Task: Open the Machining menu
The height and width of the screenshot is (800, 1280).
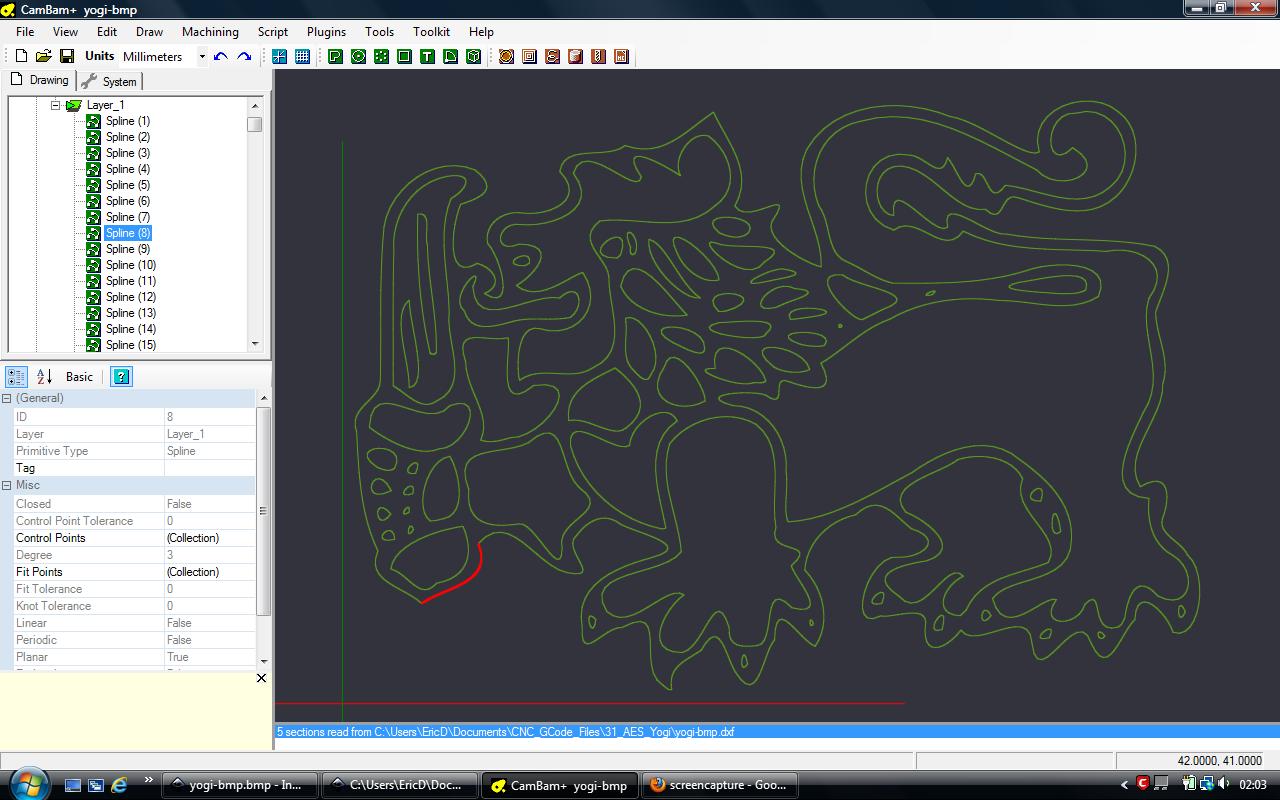Action: (x=210, y=32)
